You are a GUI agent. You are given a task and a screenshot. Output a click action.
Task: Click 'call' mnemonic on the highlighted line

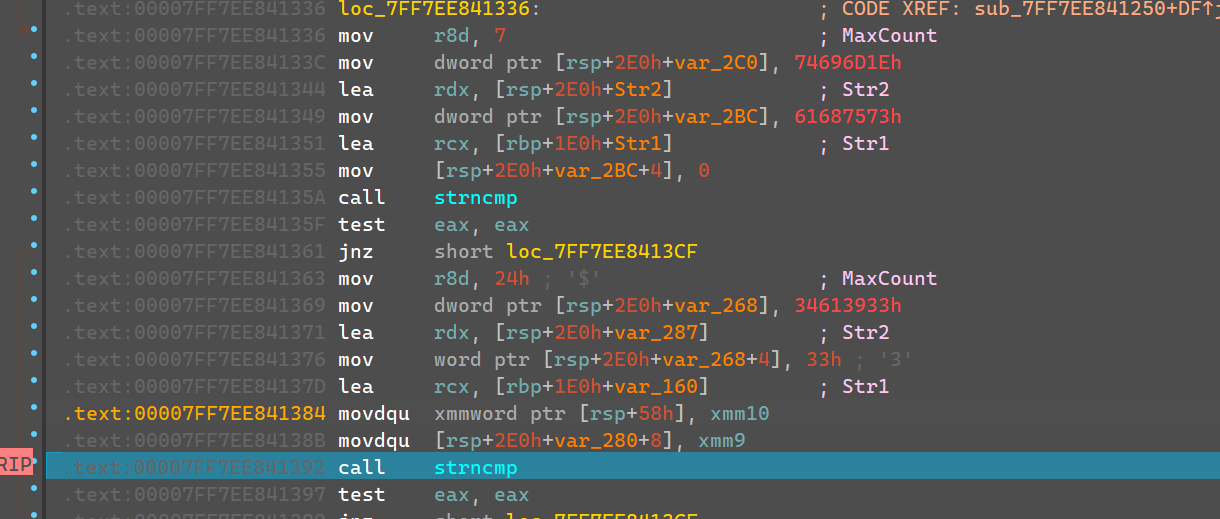point(361,467)
